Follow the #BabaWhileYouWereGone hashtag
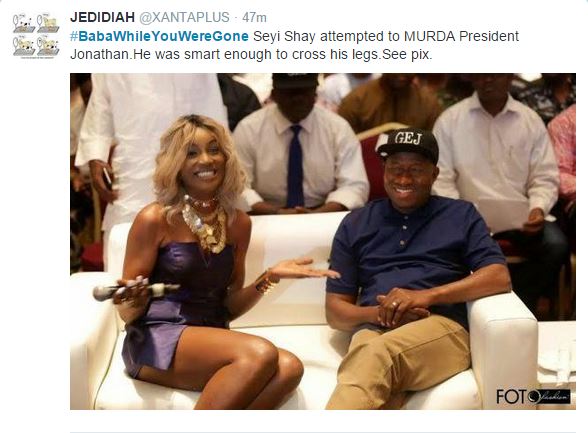 point(159,36)
